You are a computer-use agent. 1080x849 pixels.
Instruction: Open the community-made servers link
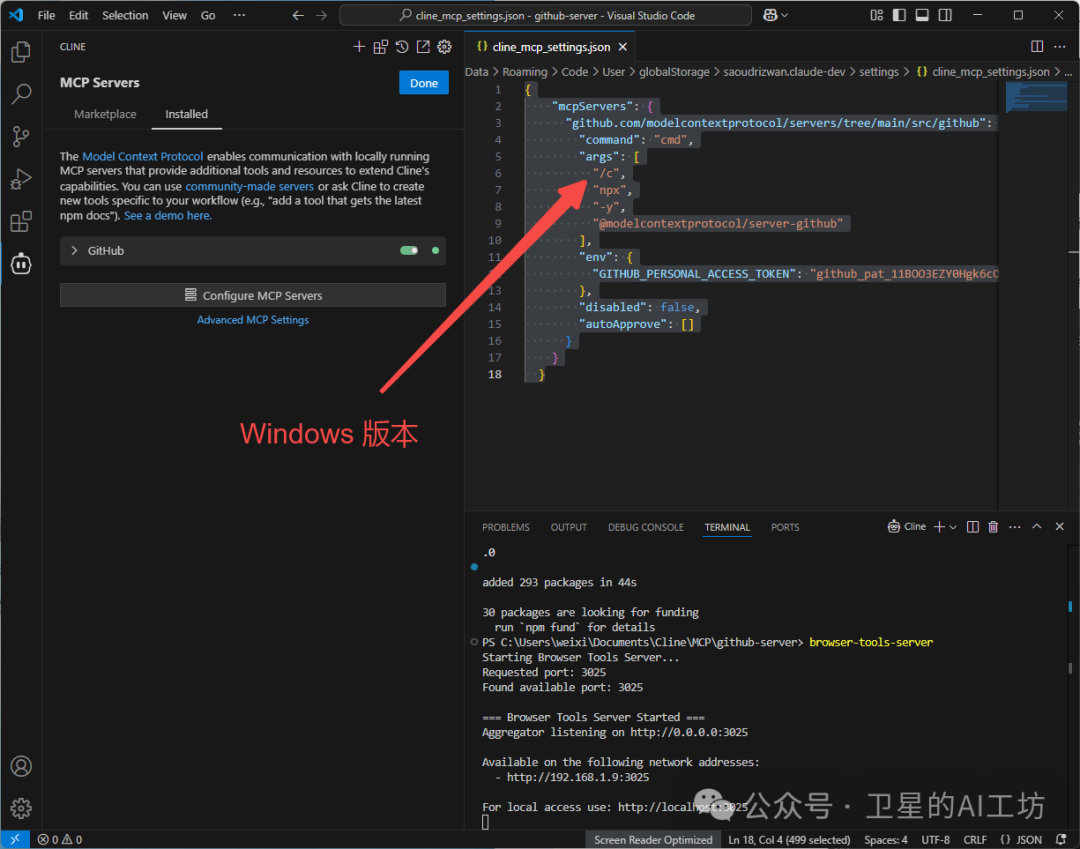pos(249,187)
